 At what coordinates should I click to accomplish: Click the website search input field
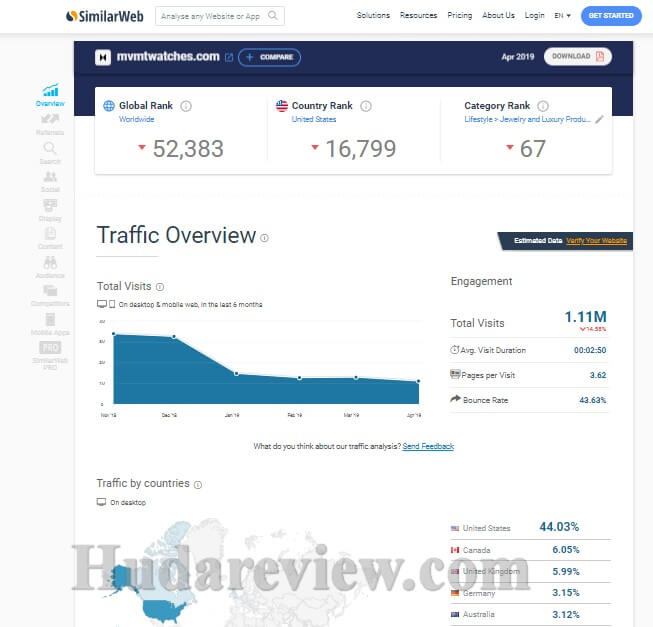point(220,16)
